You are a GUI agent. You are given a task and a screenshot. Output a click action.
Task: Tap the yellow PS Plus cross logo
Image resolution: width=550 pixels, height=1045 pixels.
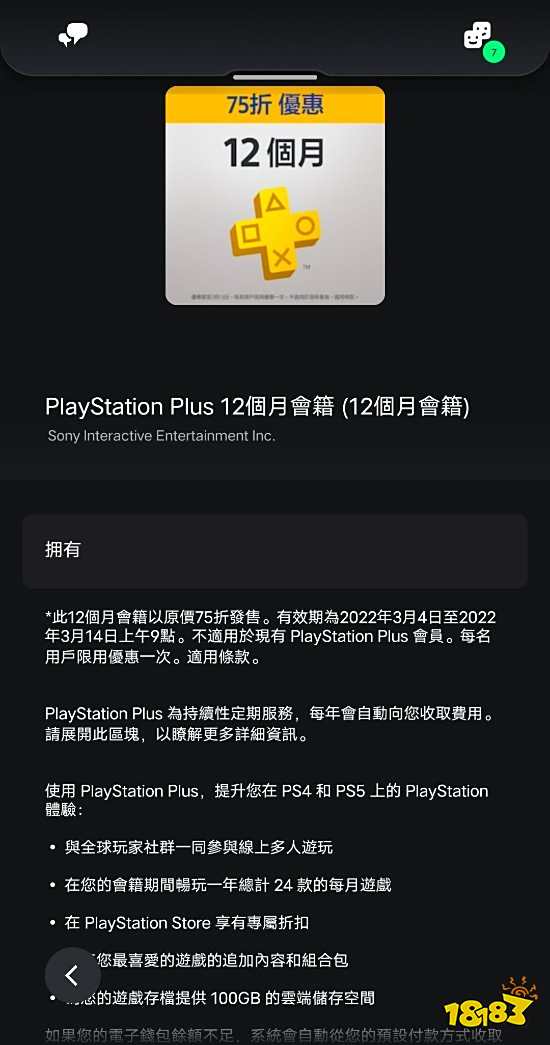point(275,232)
